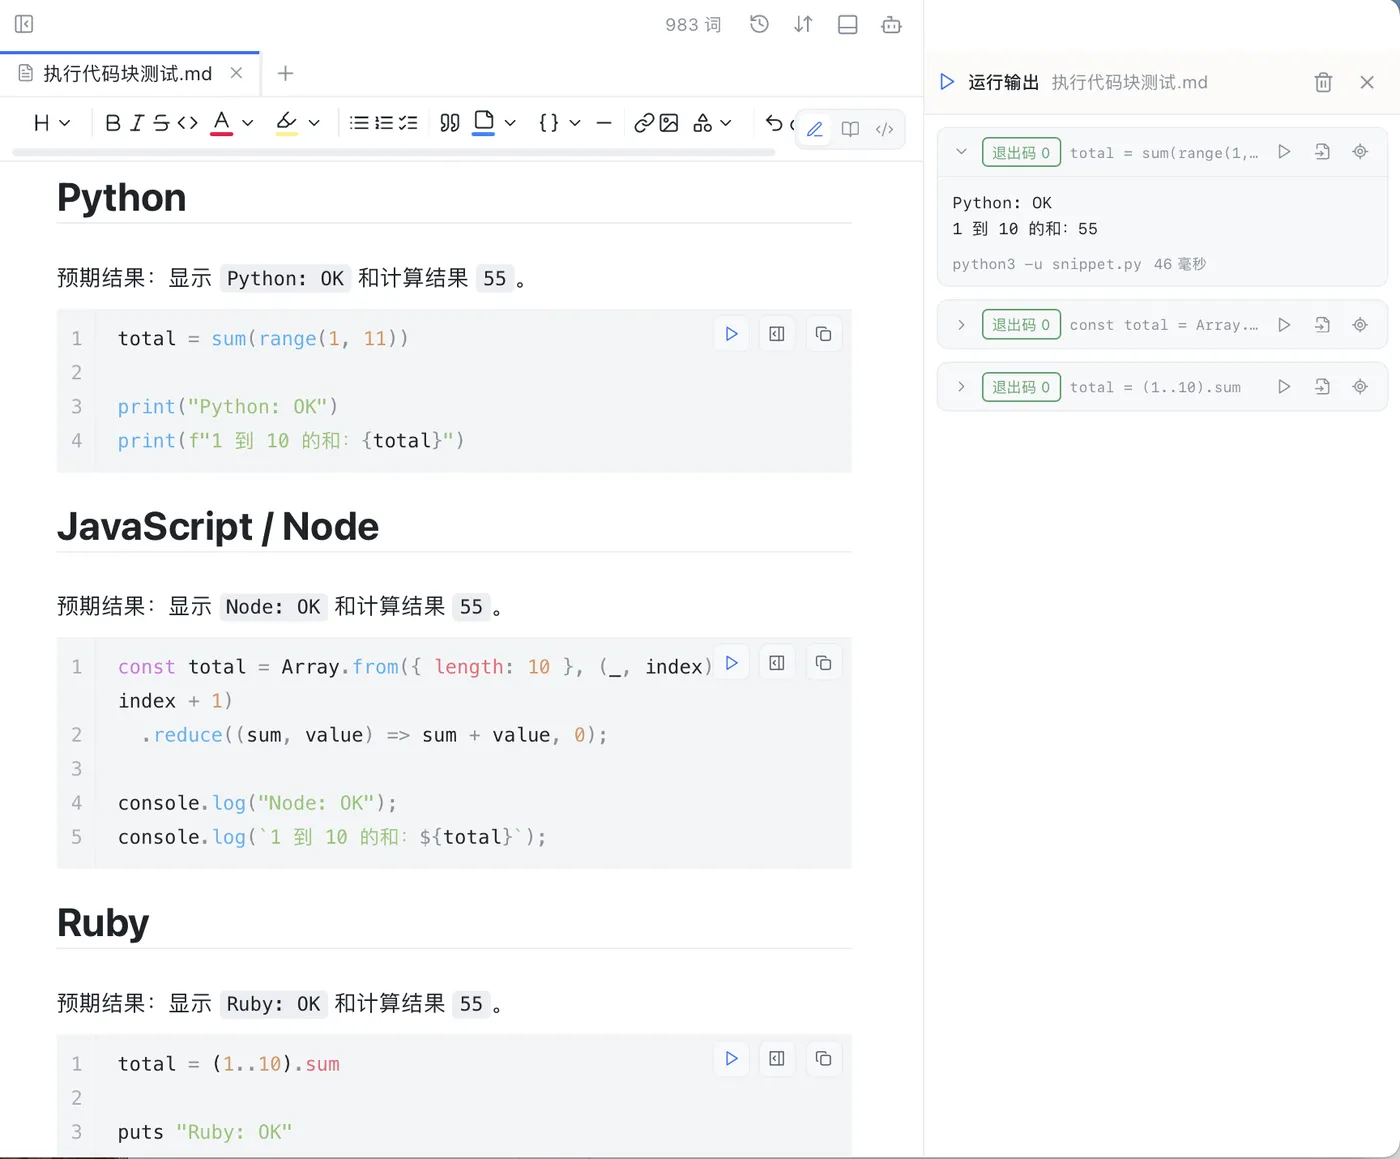The width and height of the screenshot is (1400, 1159).
Task: Toggle bottom panel layout icon
Action: [x=847, y=24]
